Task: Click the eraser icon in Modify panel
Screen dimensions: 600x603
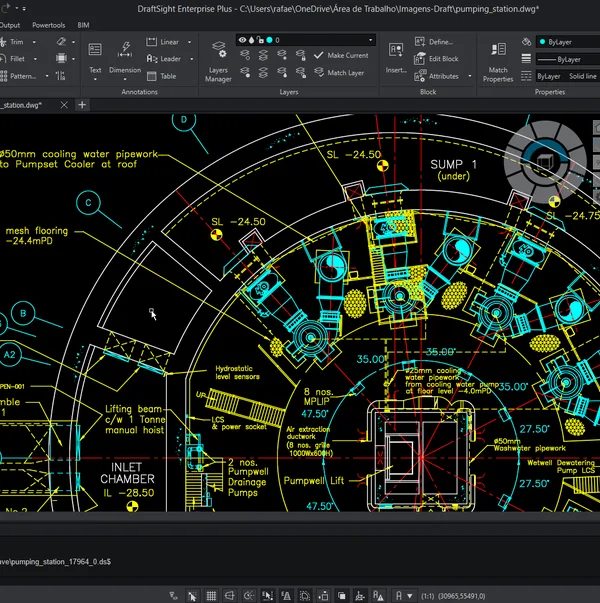Action: [62, 42]
